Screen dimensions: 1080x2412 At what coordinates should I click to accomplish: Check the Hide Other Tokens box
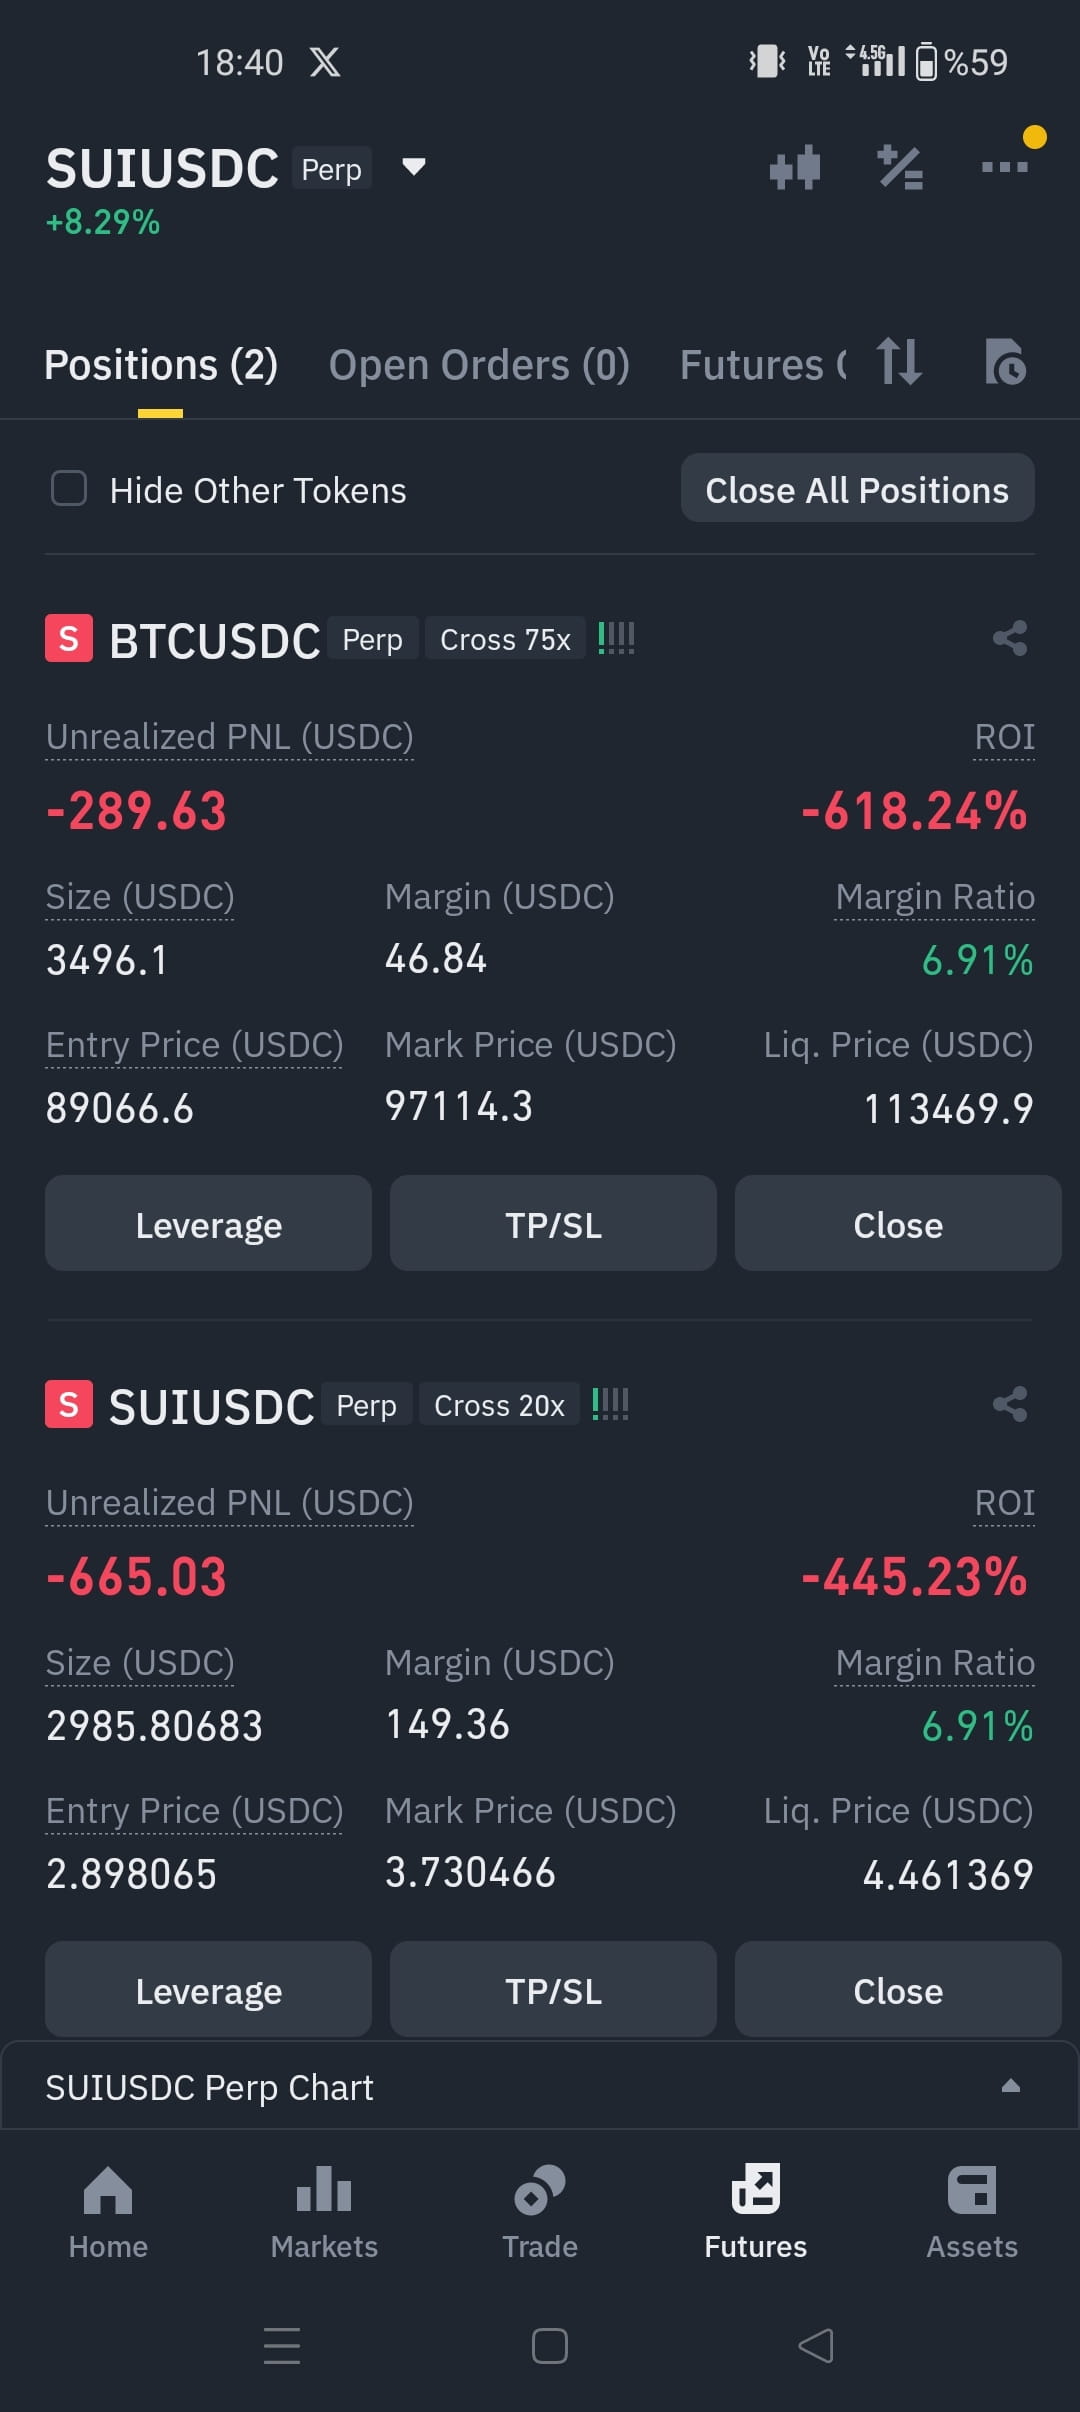69,489
